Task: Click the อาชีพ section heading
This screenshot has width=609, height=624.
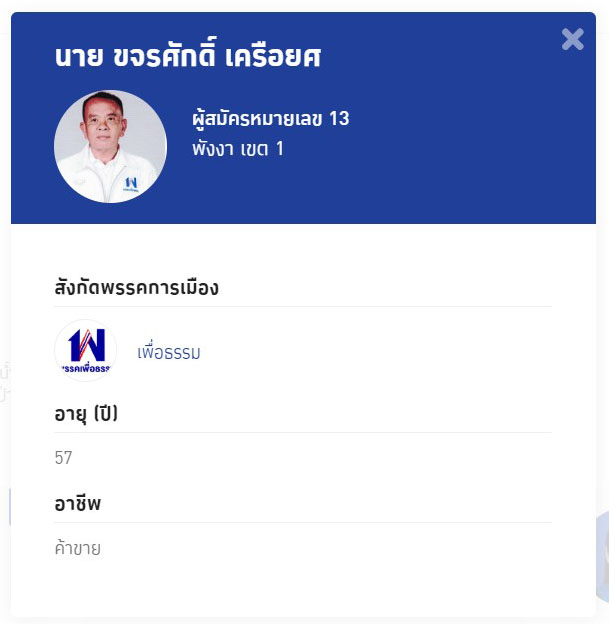Action: 78,504
